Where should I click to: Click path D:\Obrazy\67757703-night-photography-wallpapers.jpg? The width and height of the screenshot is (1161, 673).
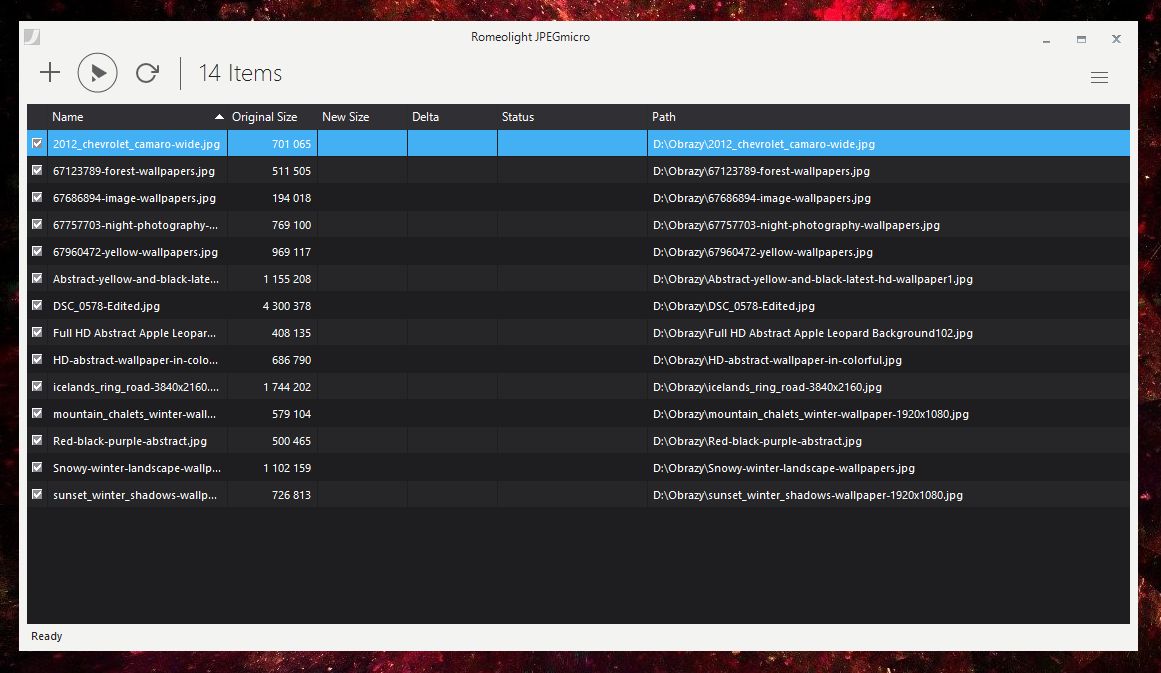796,225
